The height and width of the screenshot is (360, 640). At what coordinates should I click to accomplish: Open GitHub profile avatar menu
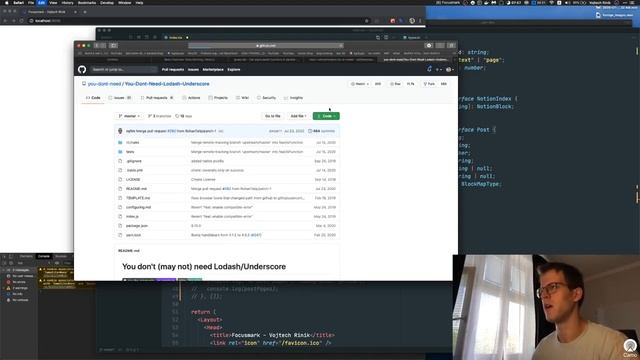[x=449, y=69]
